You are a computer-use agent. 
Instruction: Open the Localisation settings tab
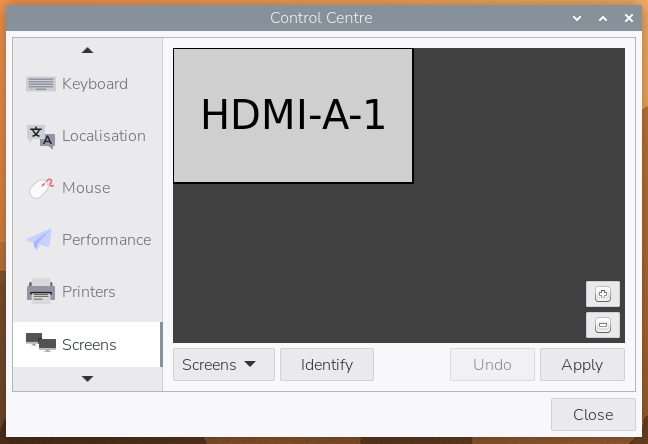(103, 136)
